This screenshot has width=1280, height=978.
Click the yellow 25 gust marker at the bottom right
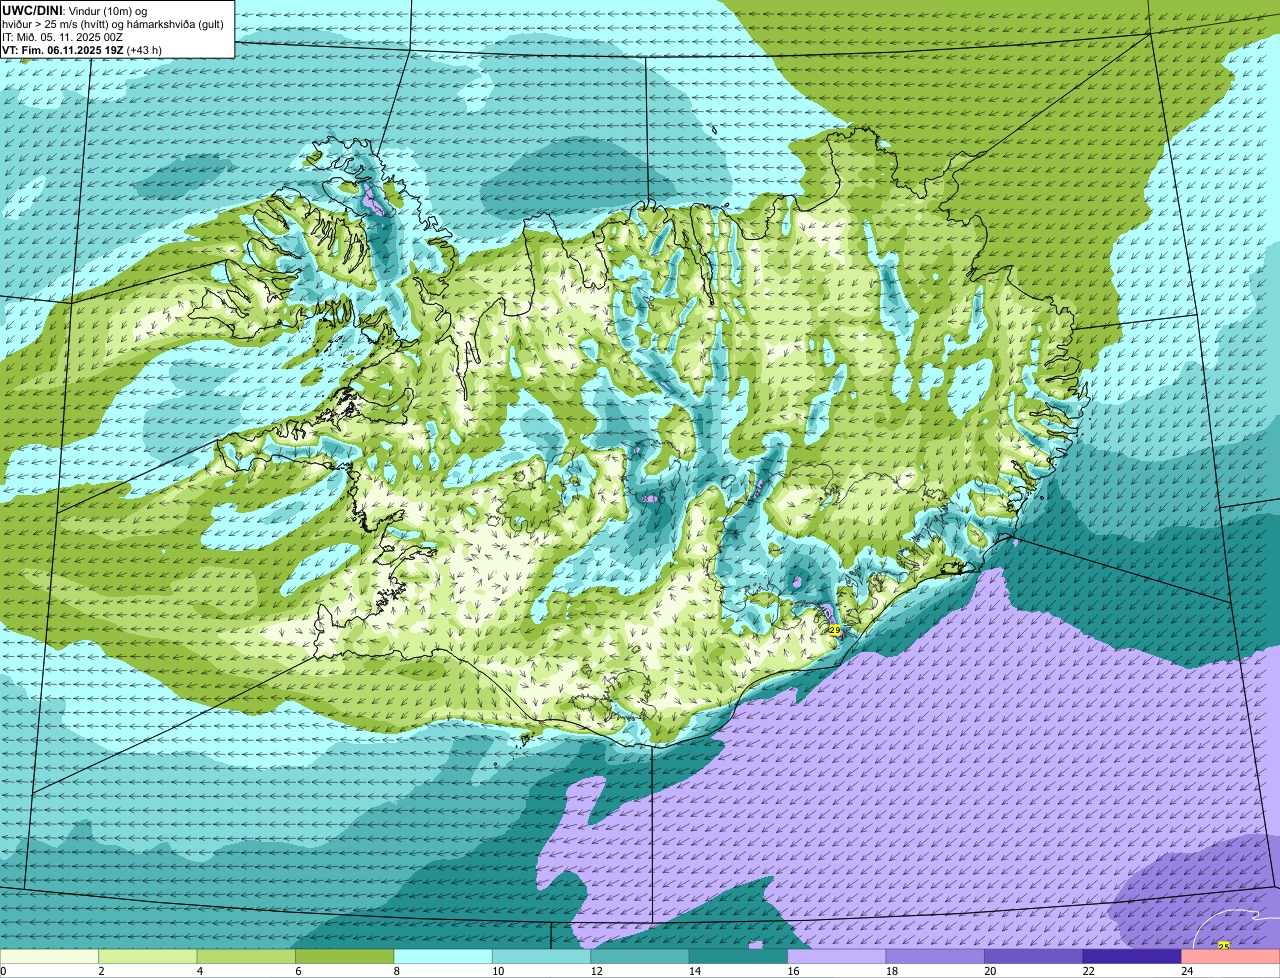pyautogui.click(x=1224, y=945)
